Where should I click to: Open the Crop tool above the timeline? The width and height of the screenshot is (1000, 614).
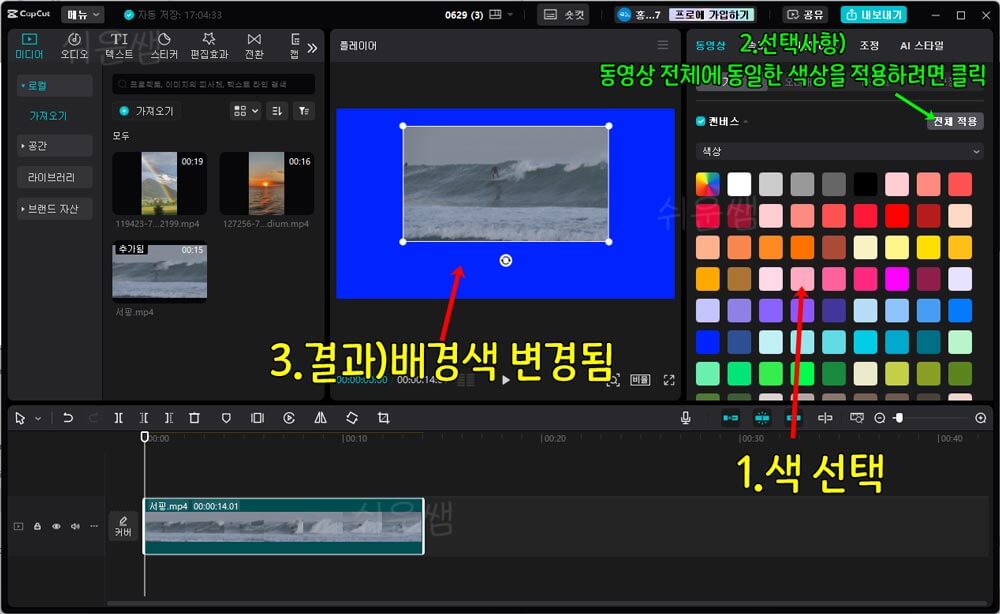384,418
